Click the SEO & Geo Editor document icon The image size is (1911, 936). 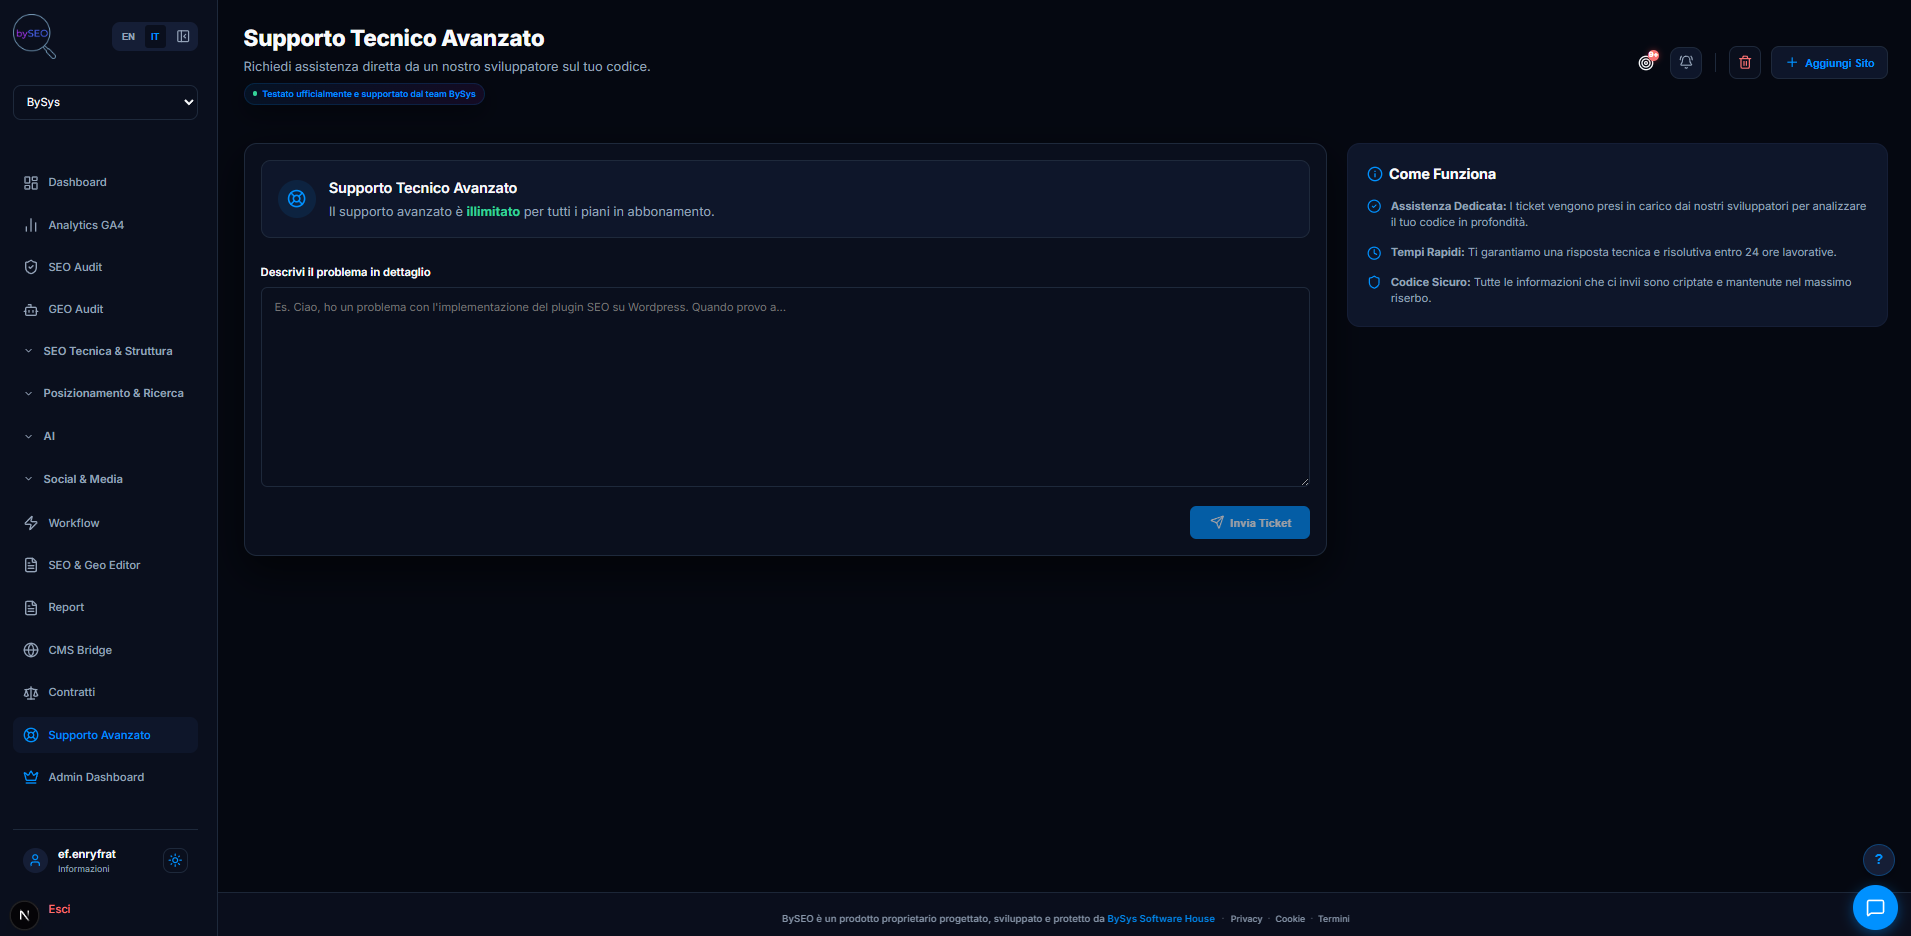(x=31, y=565)
